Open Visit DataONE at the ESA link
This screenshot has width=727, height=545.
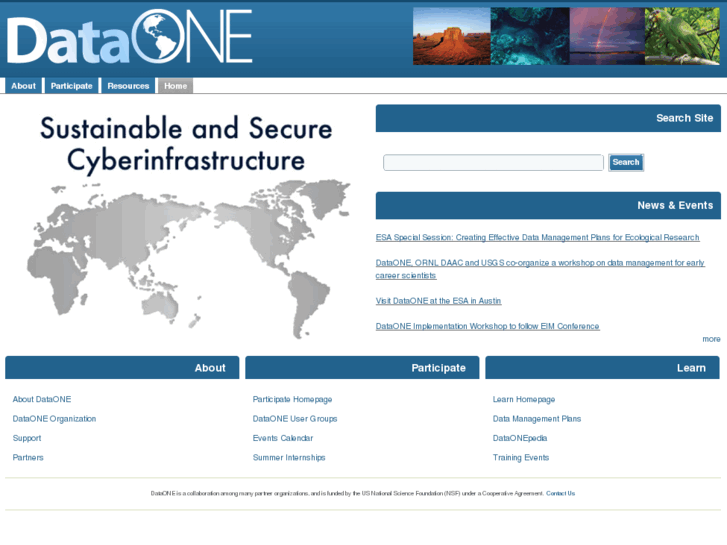[x=438, y=301]
